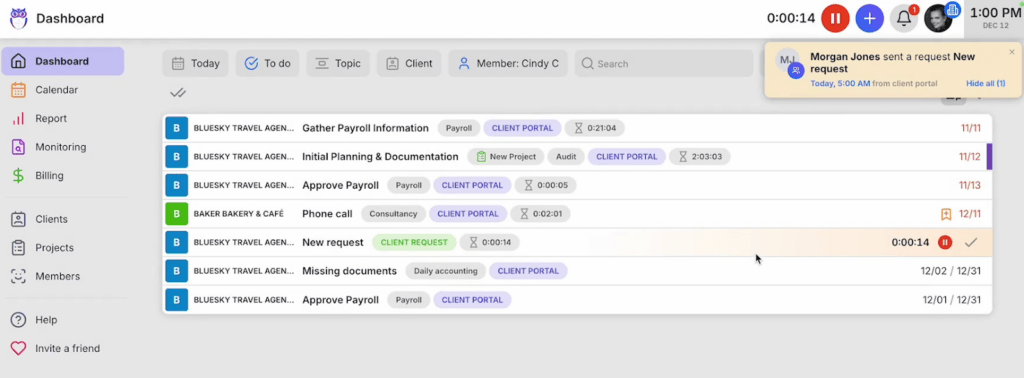Click the 0:02:01 time badge
Viewport: 1024px width, 378px height.
pyautogui.click(x=540, y=213)
